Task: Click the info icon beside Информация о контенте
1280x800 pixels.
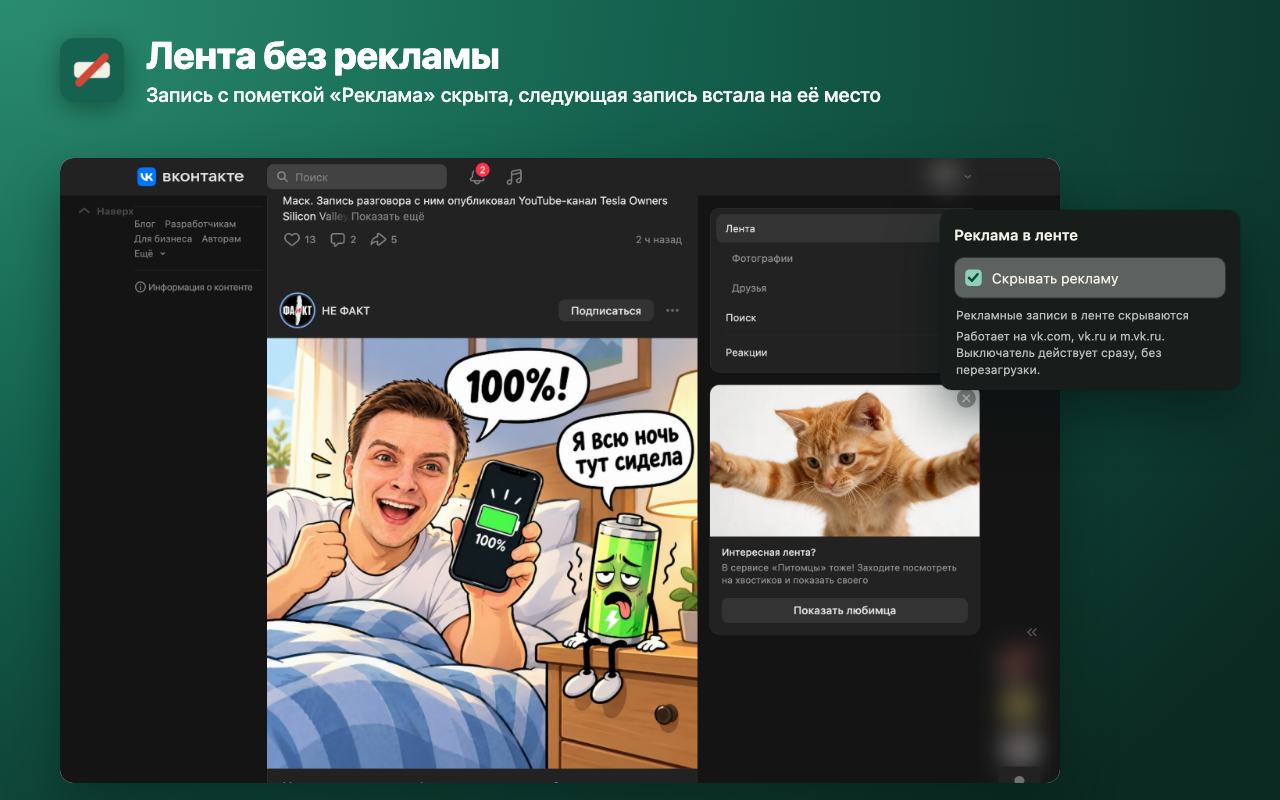Action: (x=140, y=287)
